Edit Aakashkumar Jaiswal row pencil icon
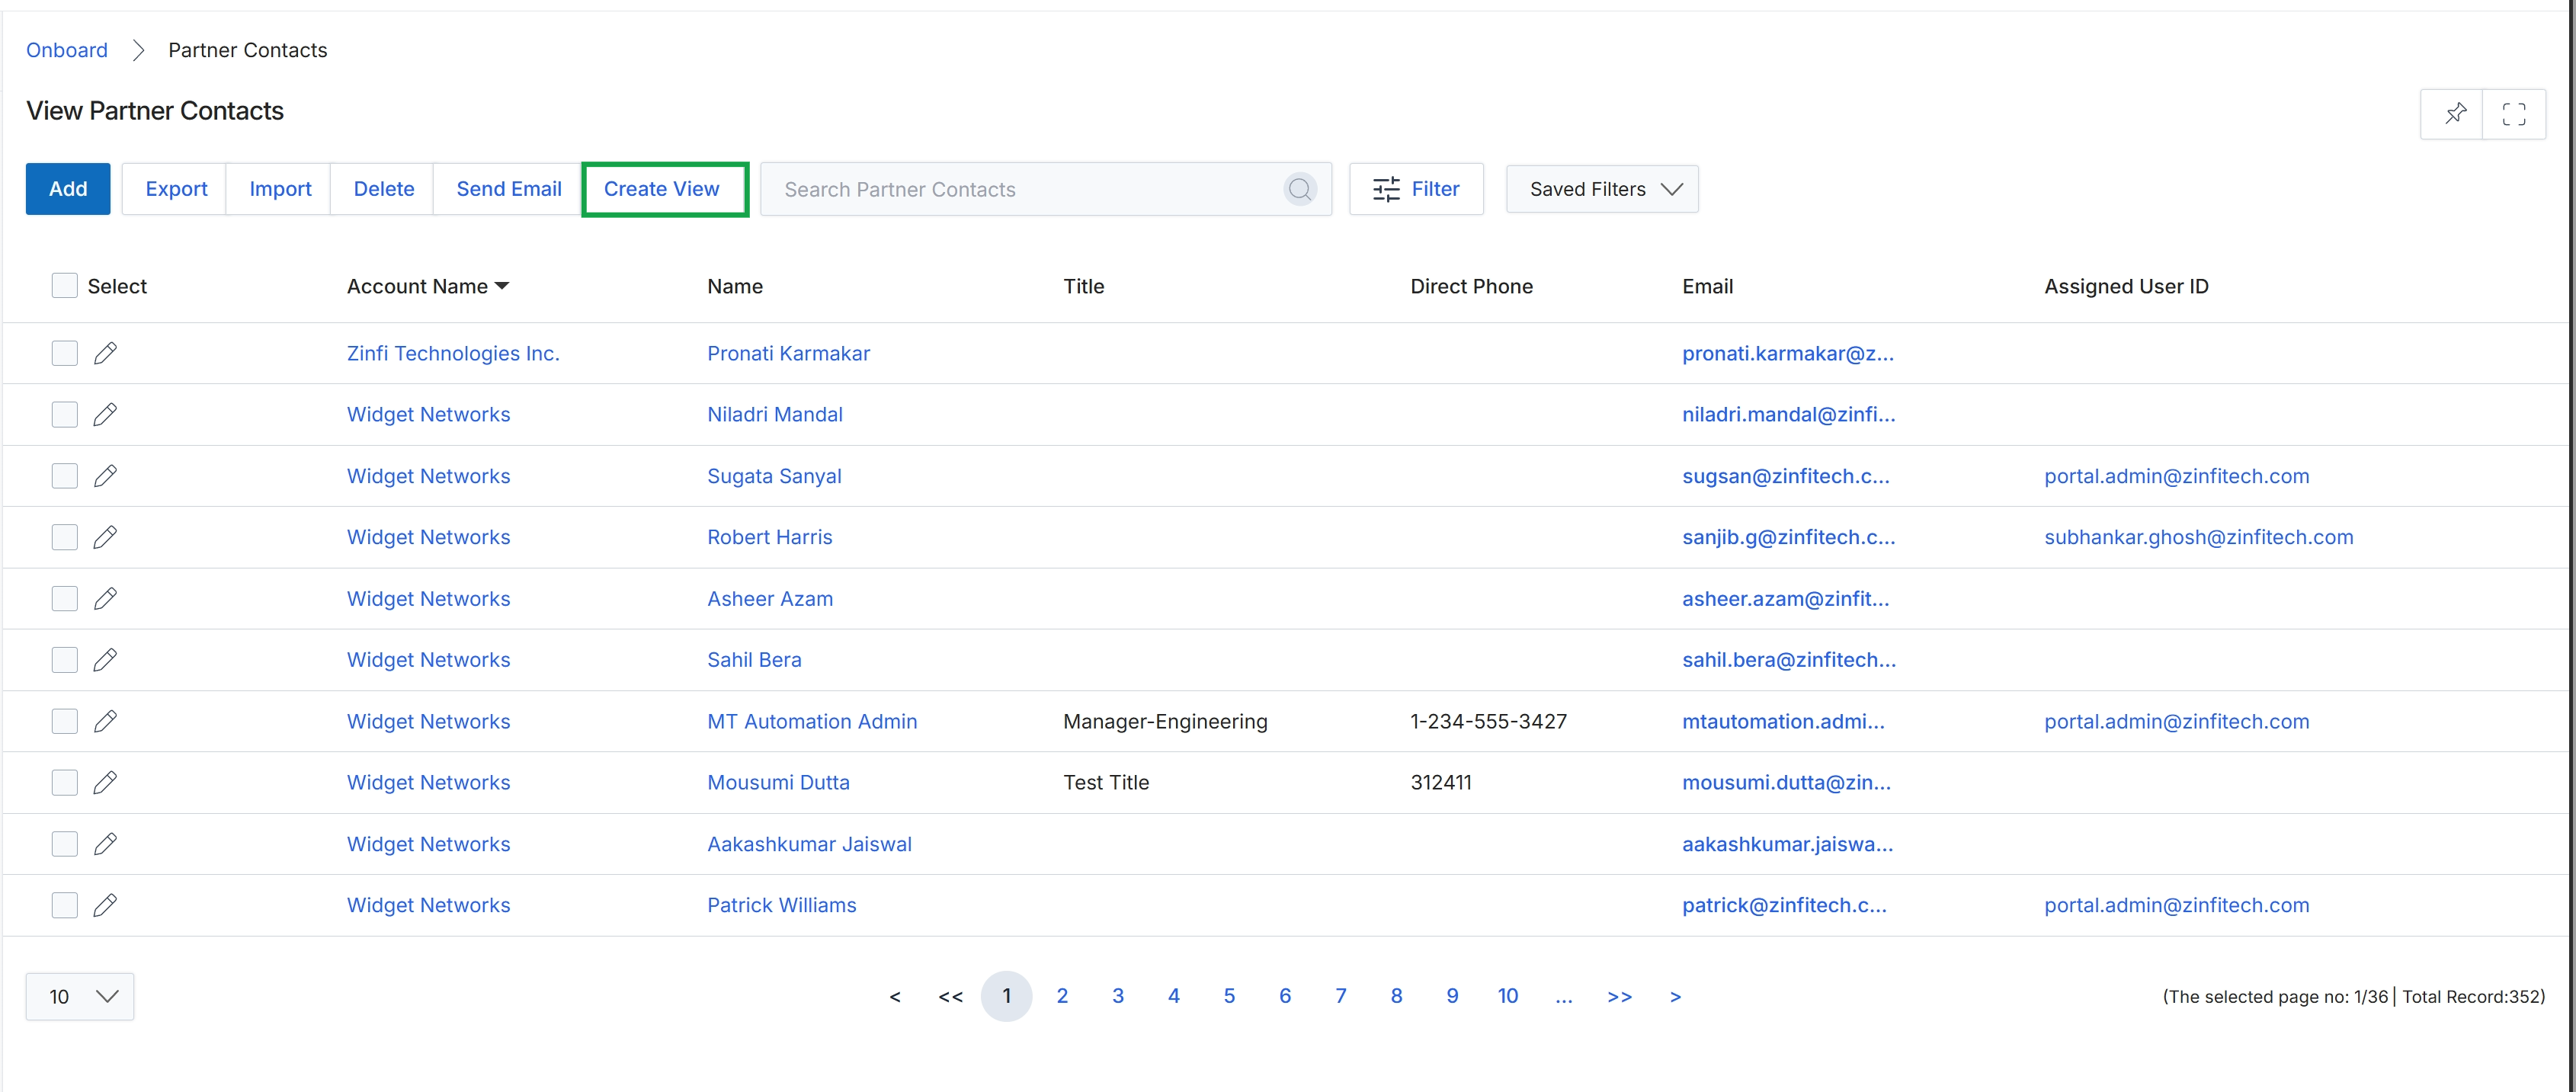Image resolution: width=2576 pixels, height=1092 pixels. pos(105,844)
